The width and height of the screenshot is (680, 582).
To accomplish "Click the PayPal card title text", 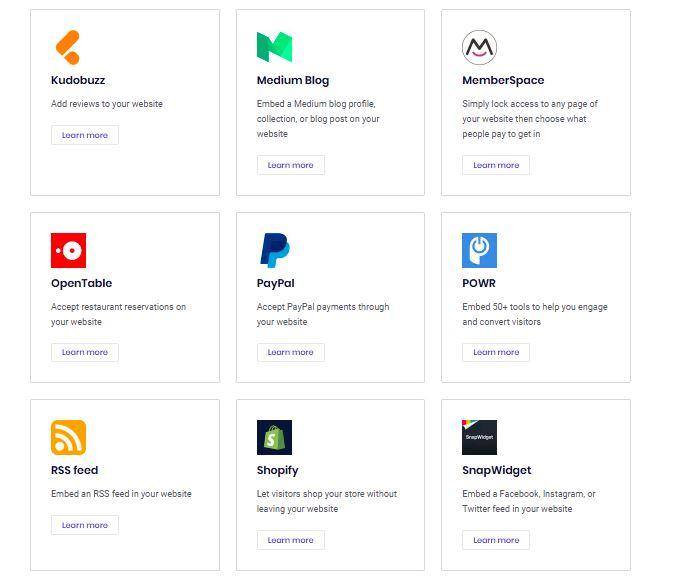I will coord(275,283).
